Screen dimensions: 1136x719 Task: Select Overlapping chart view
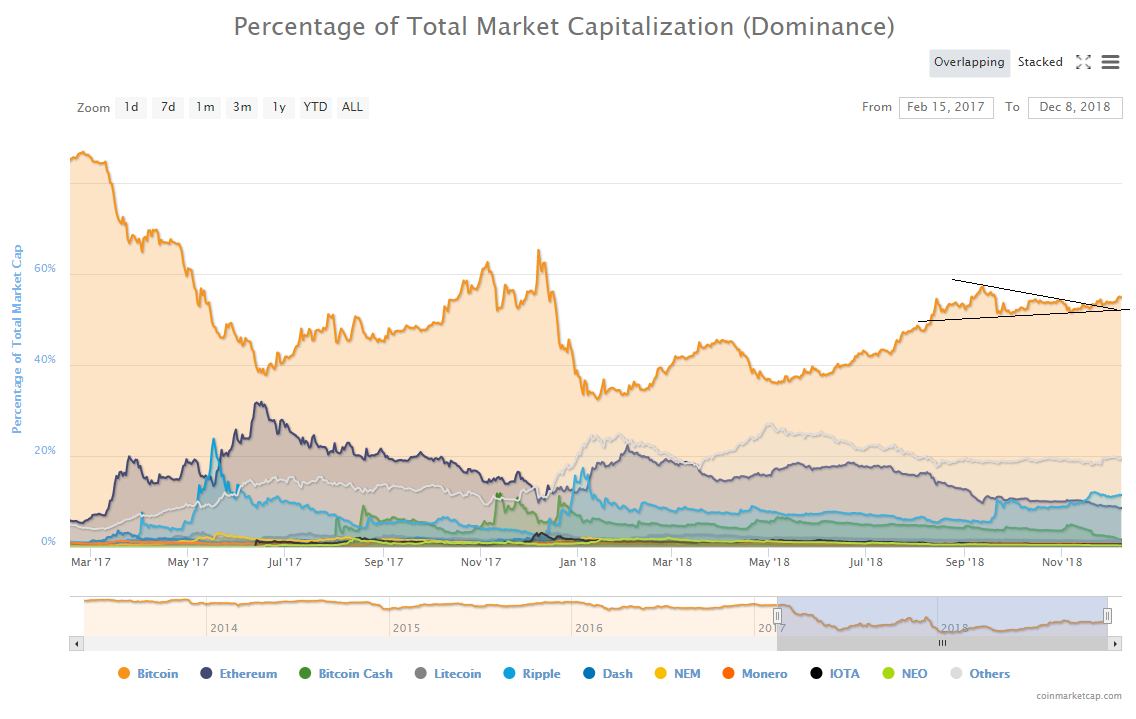click(969, 62)
